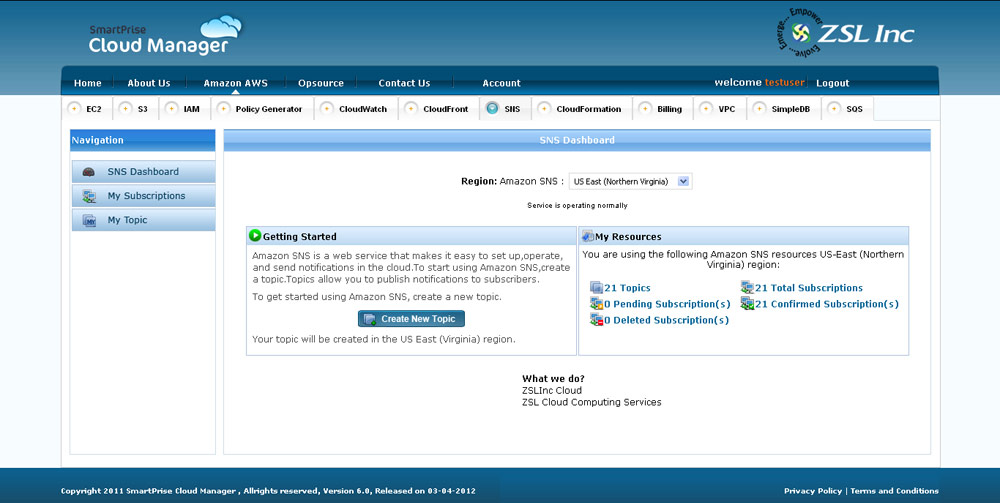The width and height of the screenshot is (1000, 503).
Task: Click the Deleted Subscription(s) icon
Action: point(596,320)
